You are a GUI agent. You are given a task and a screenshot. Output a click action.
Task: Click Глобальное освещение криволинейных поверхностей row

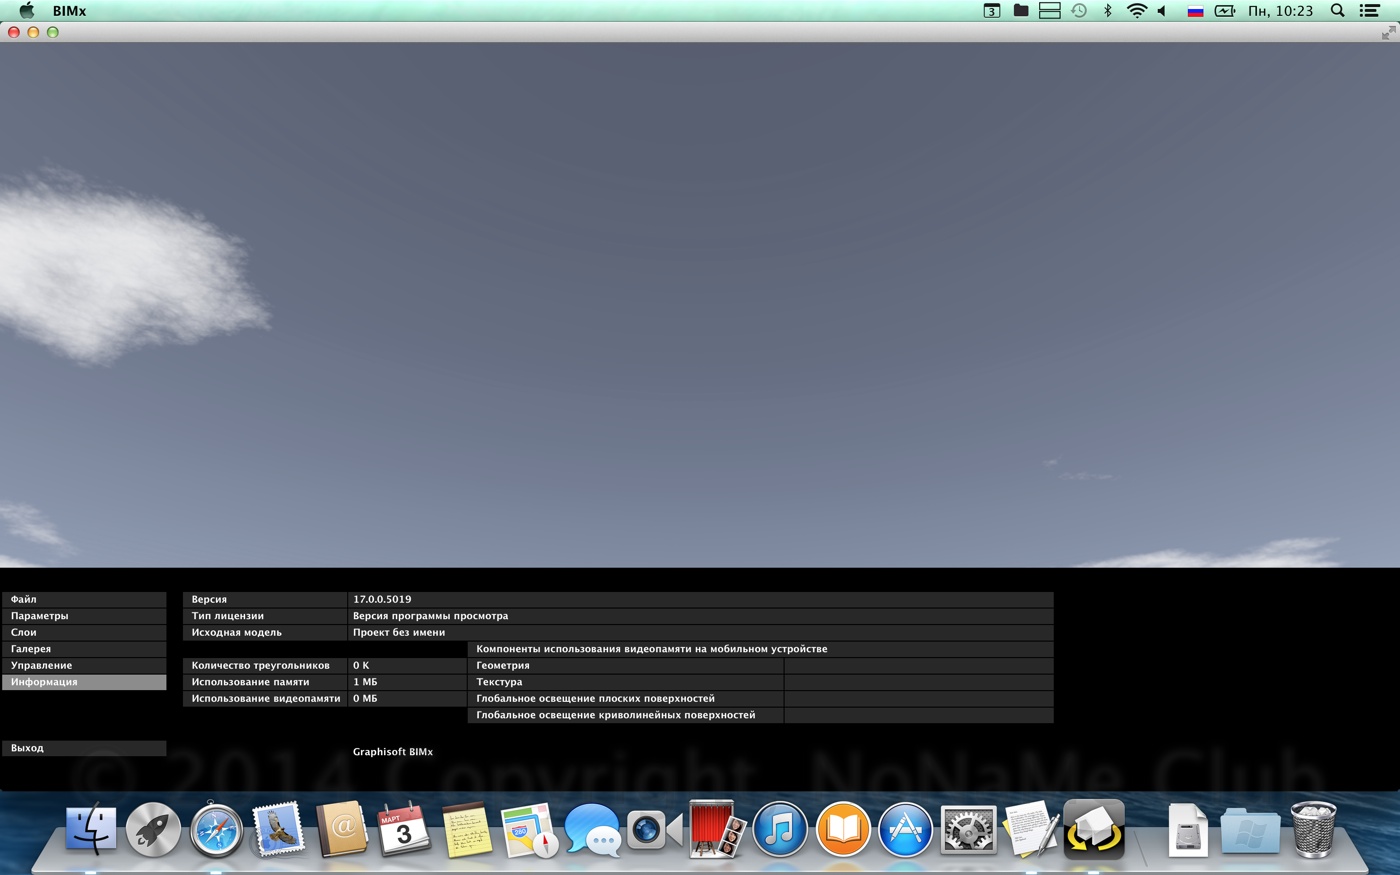(761, 715)
